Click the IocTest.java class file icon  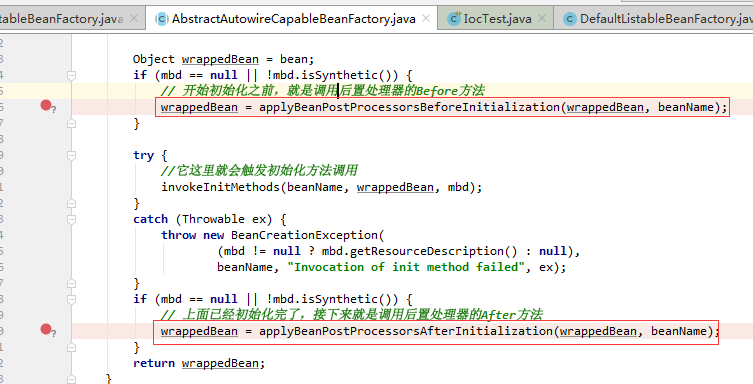point(454,19)
